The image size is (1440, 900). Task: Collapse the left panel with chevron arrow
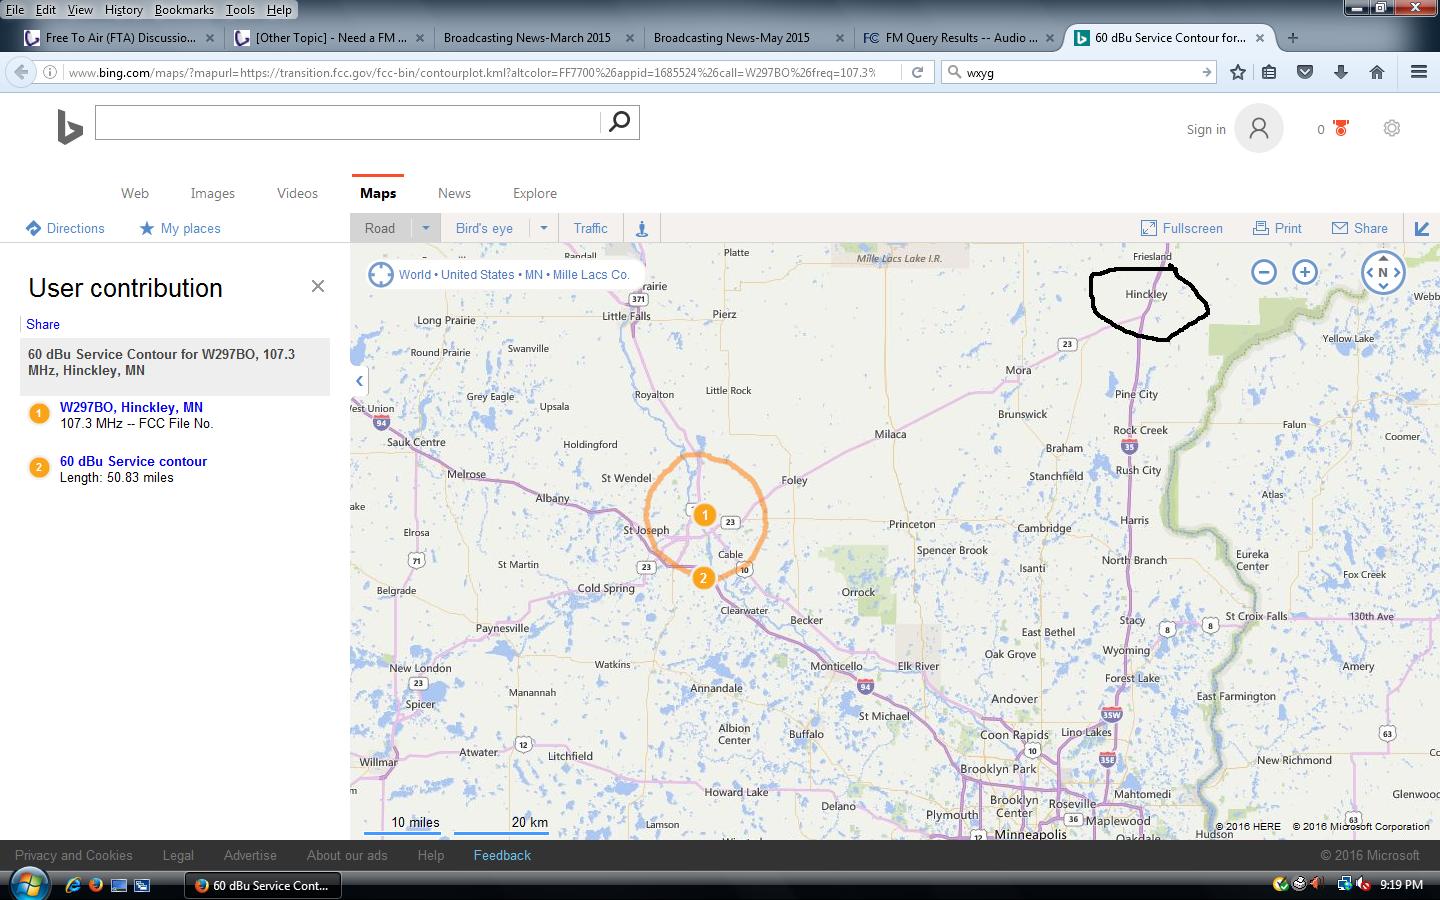(359, 380)
